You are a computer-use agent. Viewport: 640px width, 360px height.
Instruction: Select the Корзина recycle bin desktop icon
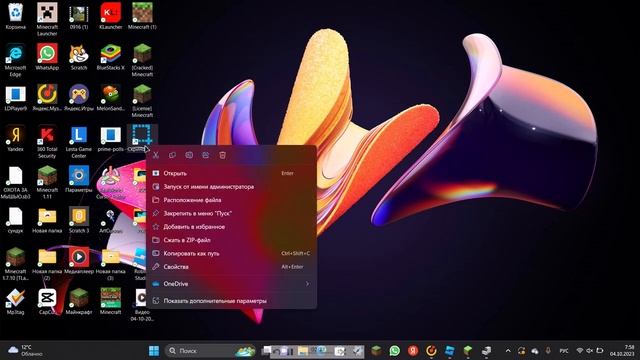click(x=16, y=16)
